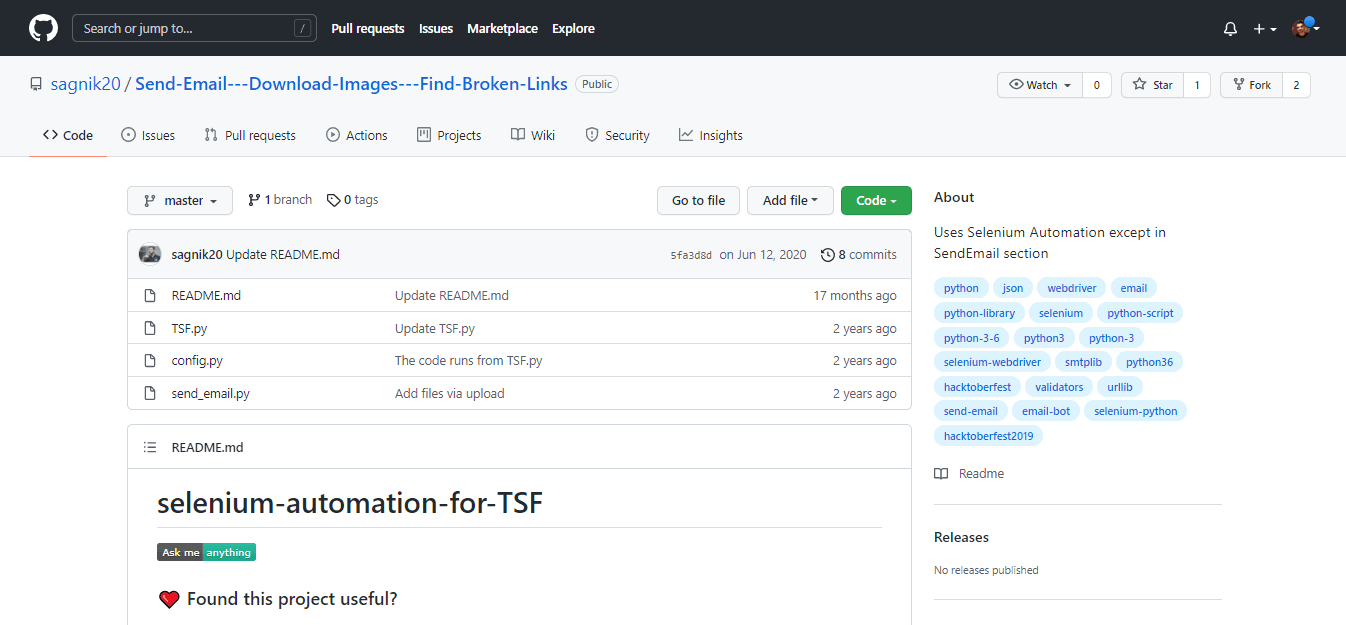Open the Insights tab
This screenshot has height=625, width=1346.
tap(710, 135)
